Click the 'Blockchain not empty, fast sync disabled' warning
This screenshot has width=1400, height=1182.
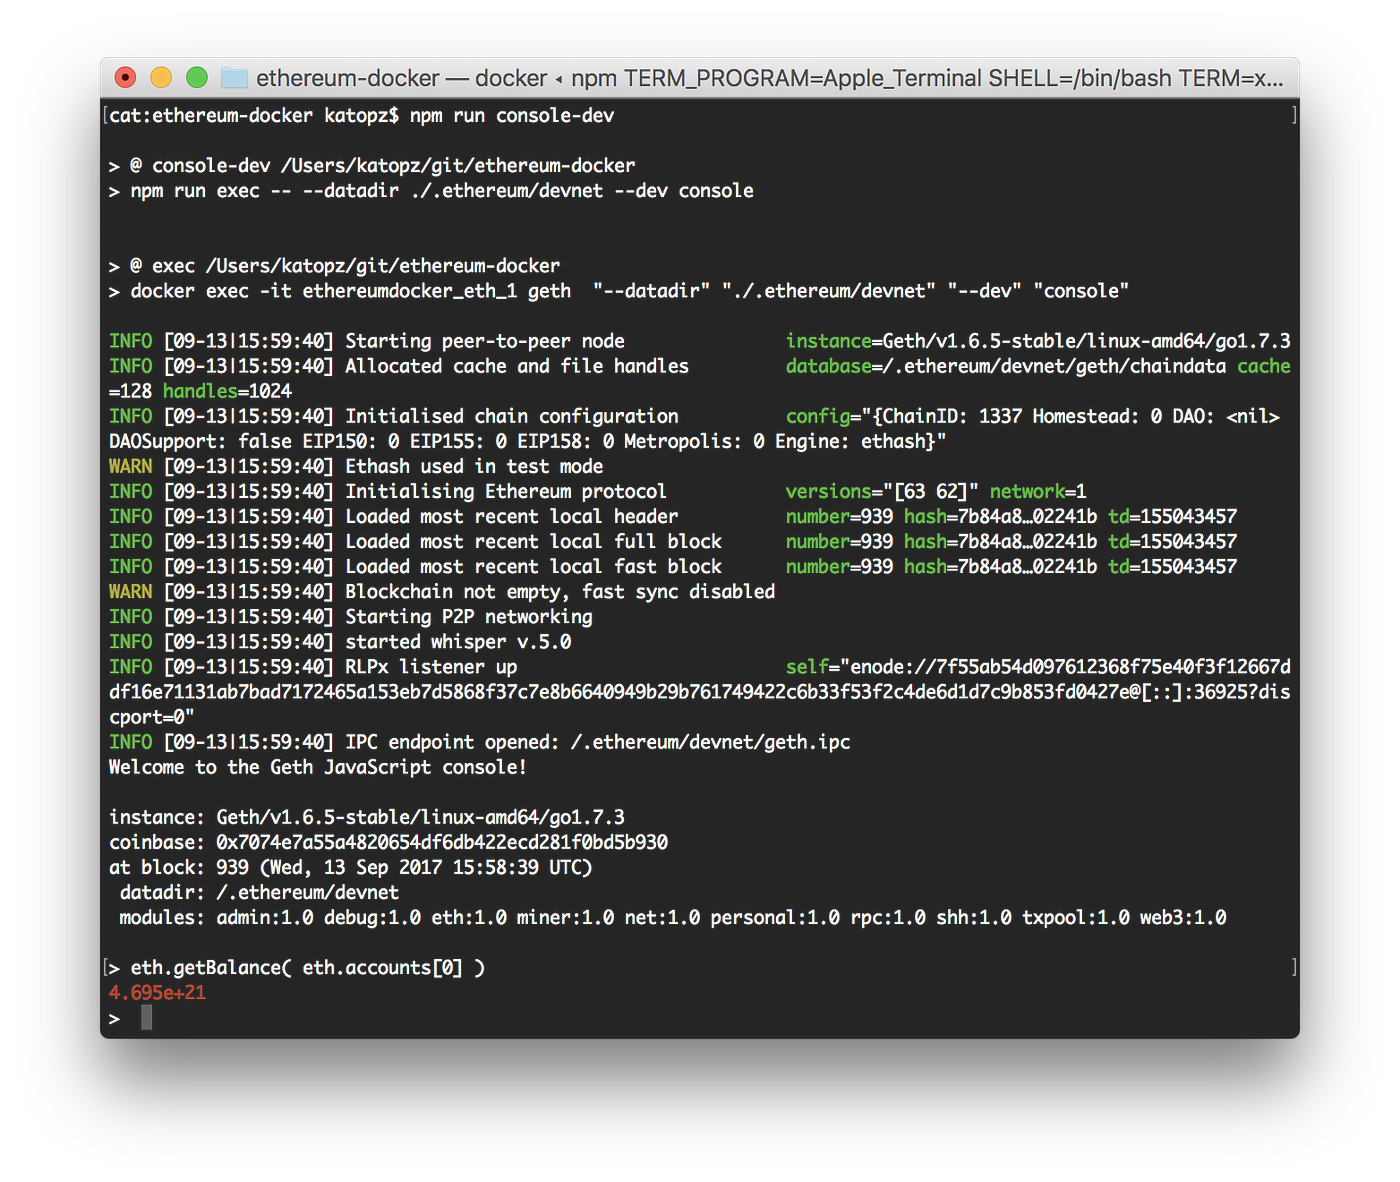[560, 592]
